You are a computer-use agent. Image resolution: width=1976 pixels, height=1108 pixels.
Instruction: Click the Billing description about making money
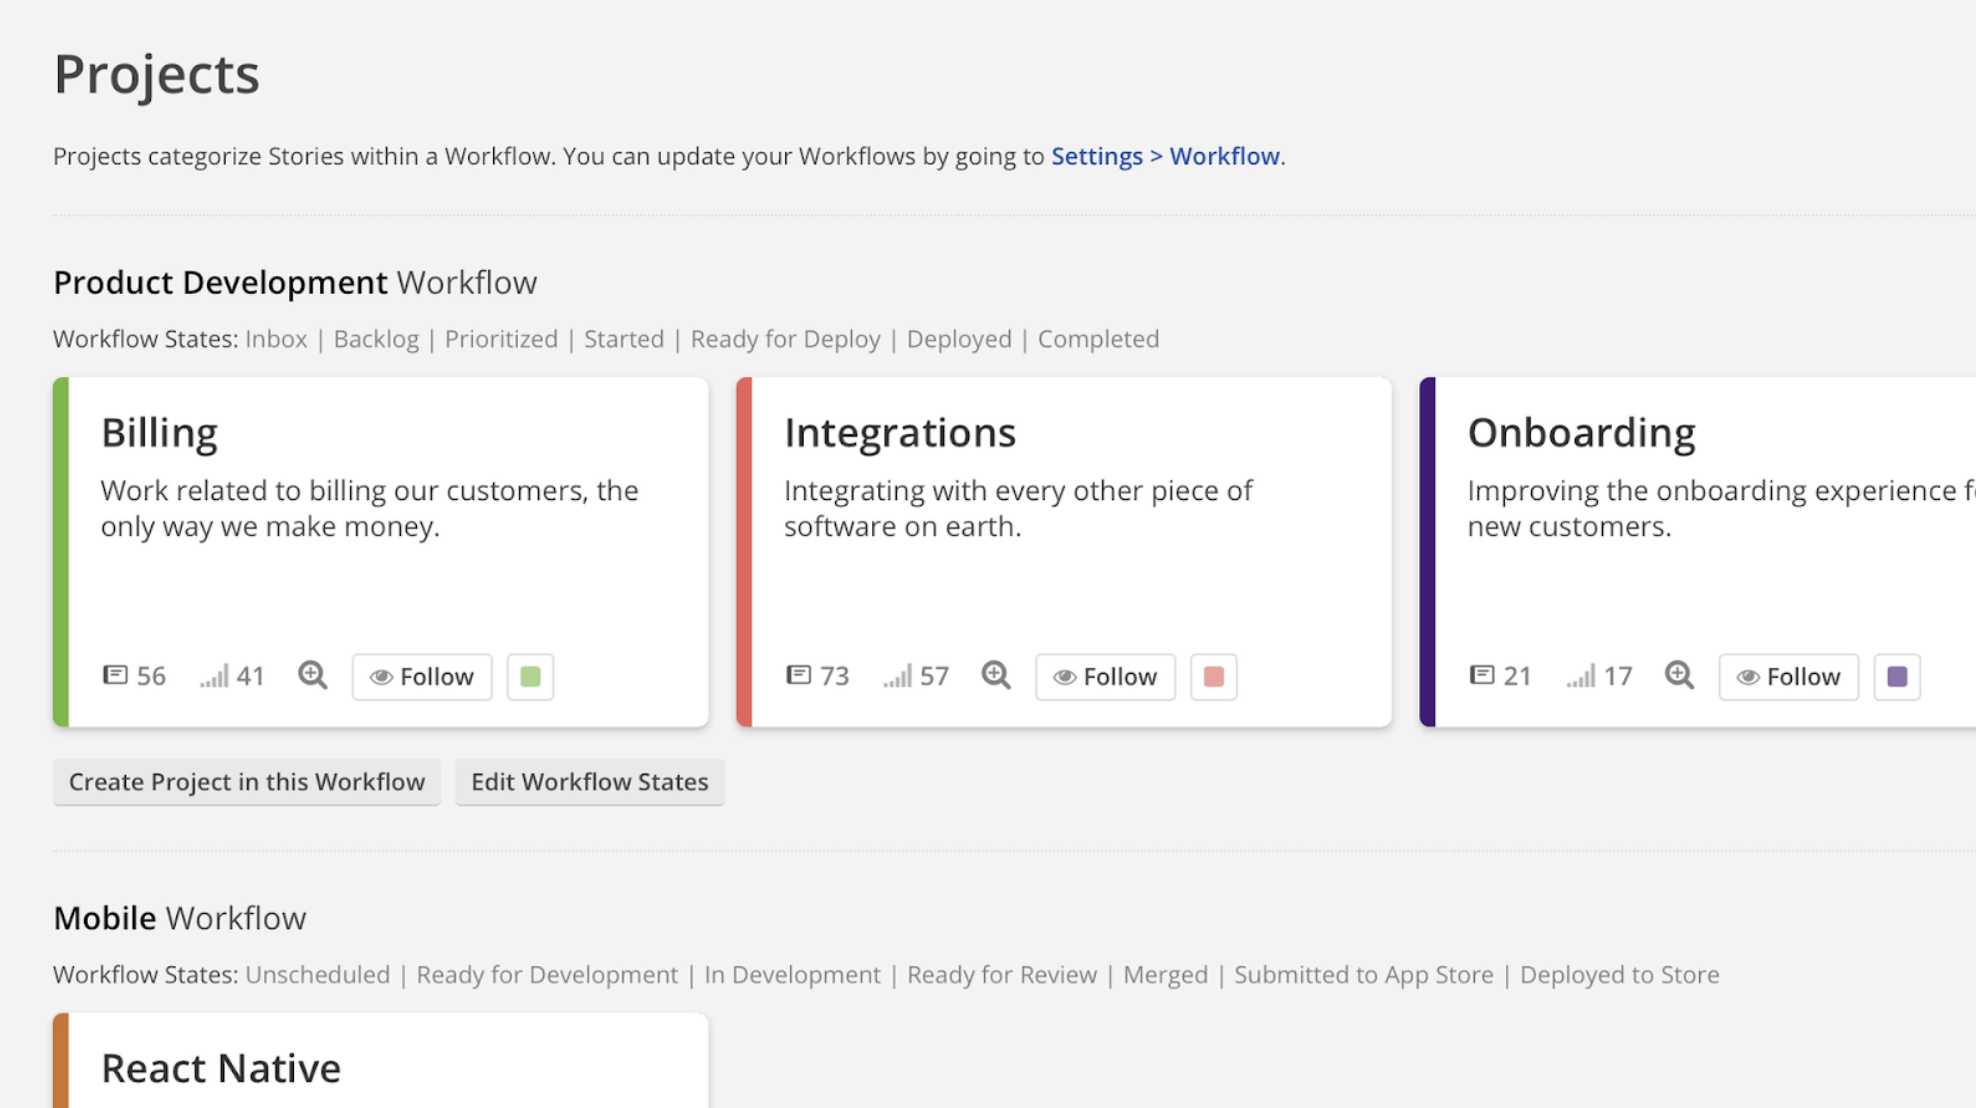(x=370, y=508)
